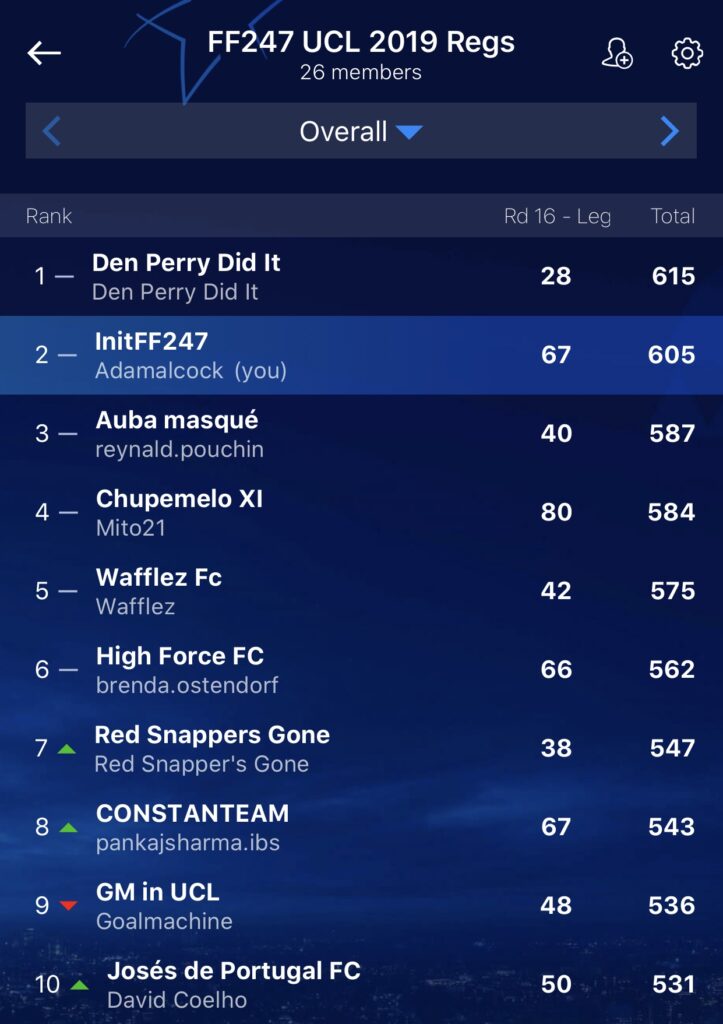723x1024 pixels.
Task: Click green up arrow beside Red Snappers Gone
Action: tap(67, 749)
